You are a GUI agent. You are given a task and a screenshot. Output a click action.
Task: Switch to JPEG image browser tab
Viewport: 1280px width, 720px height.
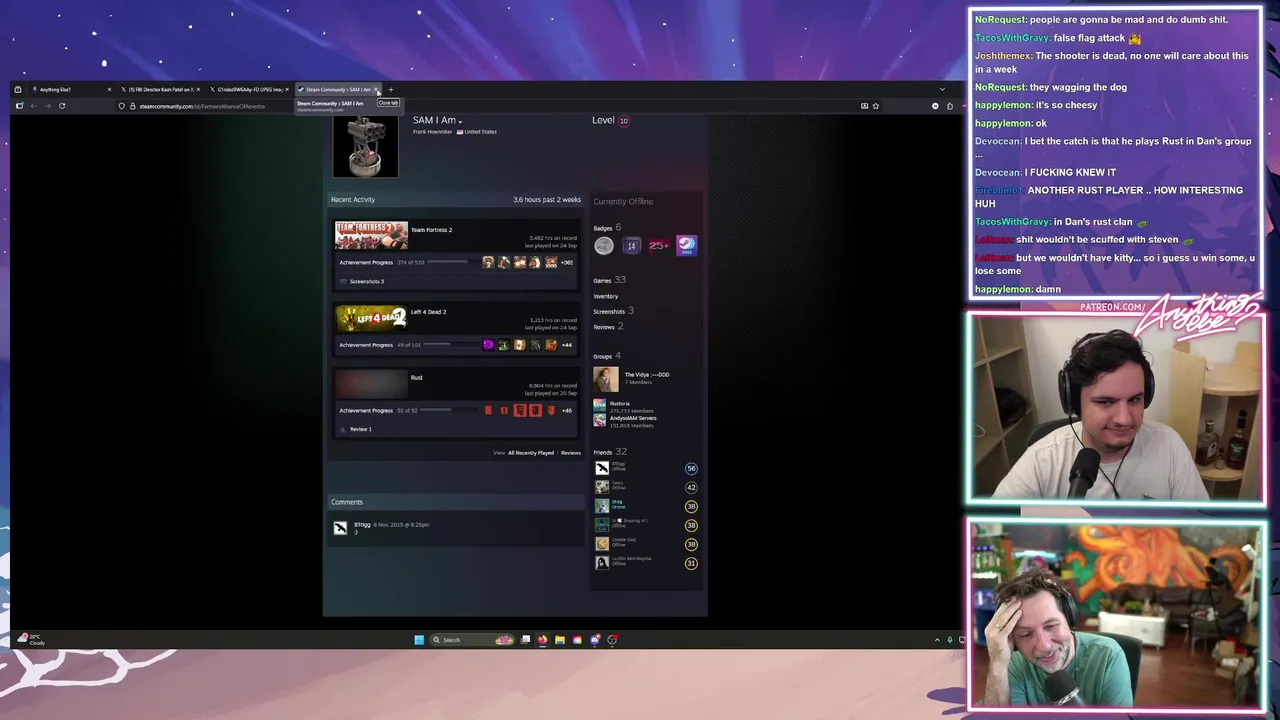[x=250, y=90]
